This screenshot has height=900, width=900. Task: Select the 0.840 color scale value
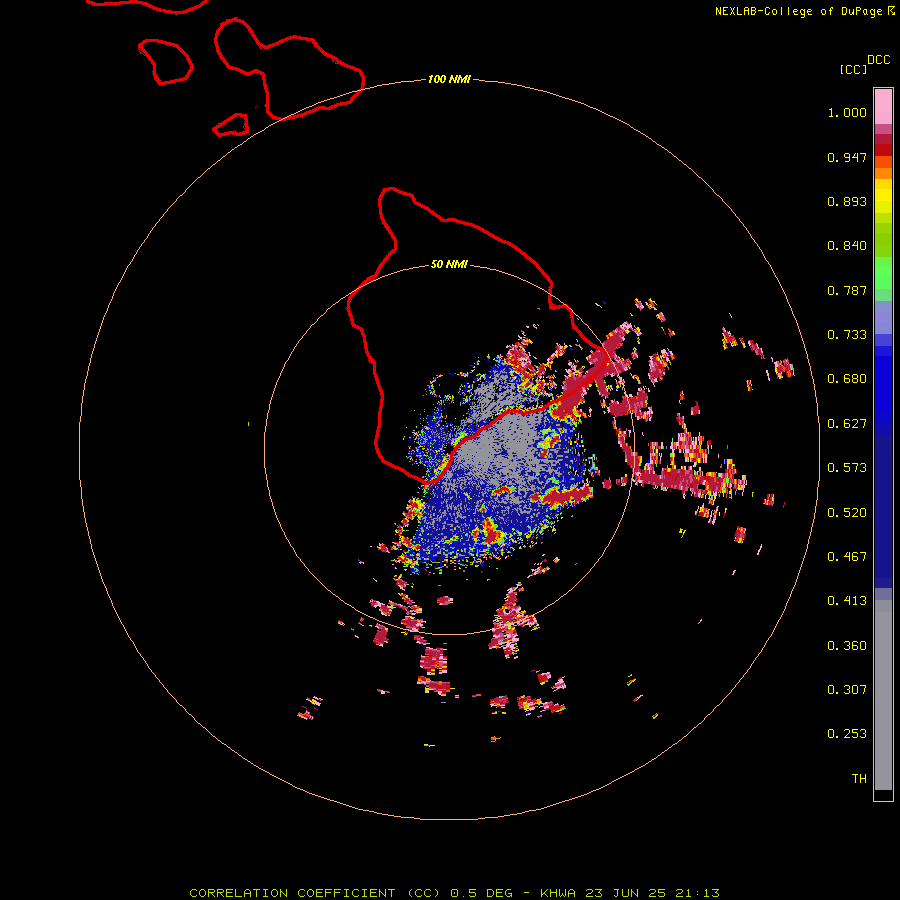click(847, 246)
